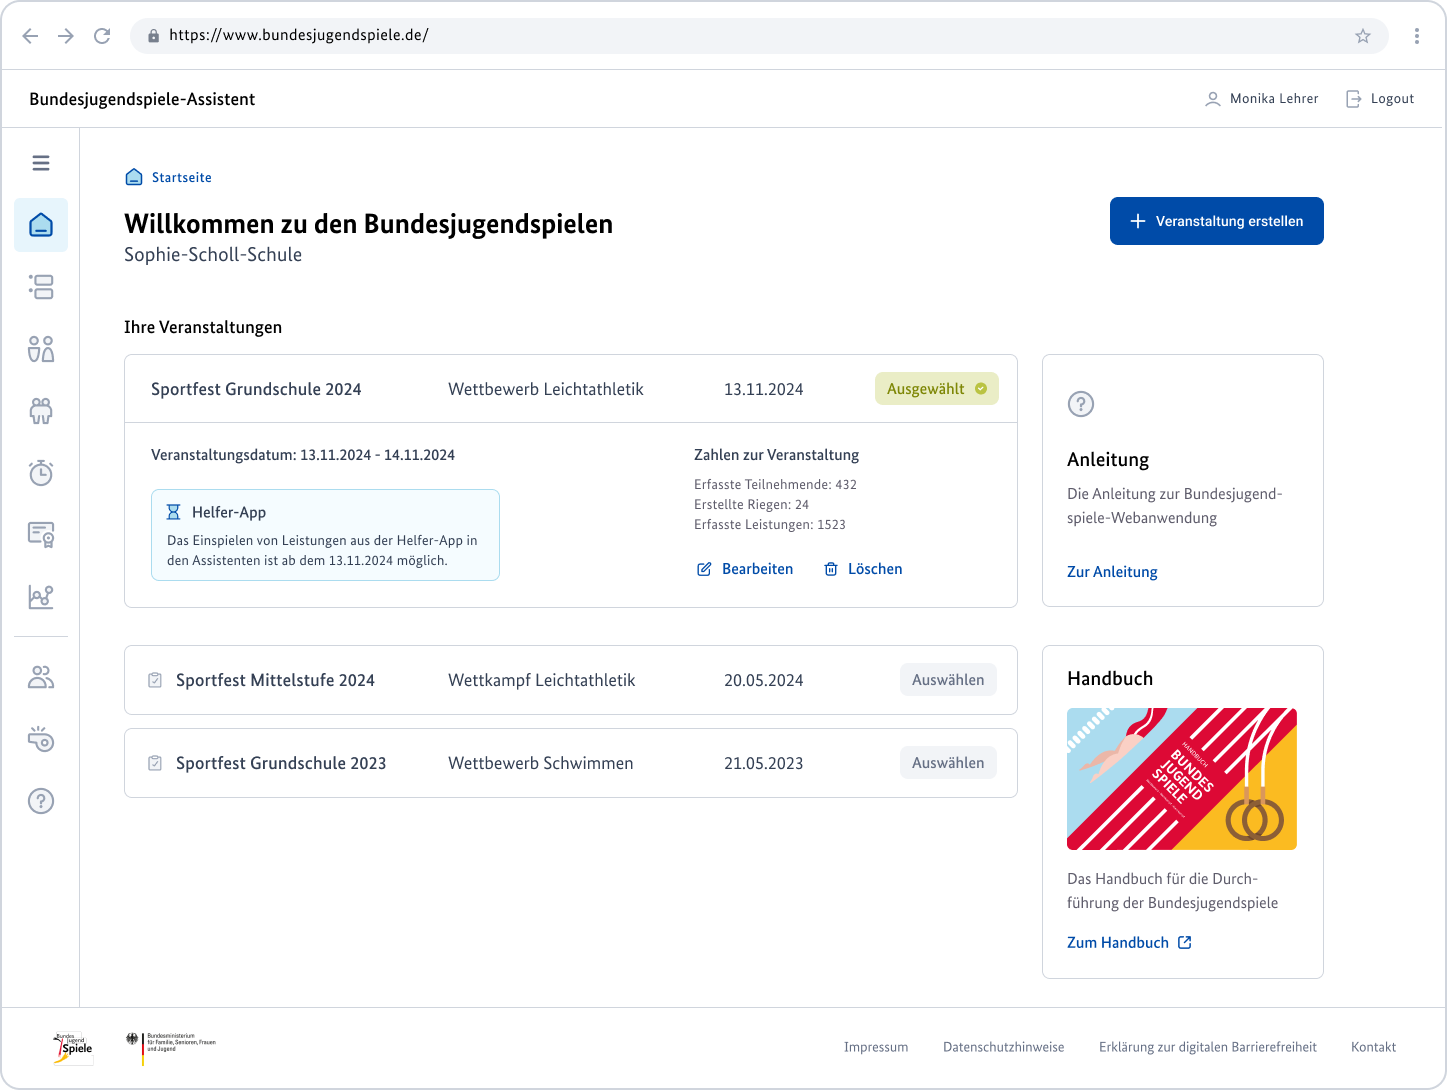Open the stopwatch icon in the sidebar
The height and width of the screenshot is (1090, 1447).
(41, 473)
